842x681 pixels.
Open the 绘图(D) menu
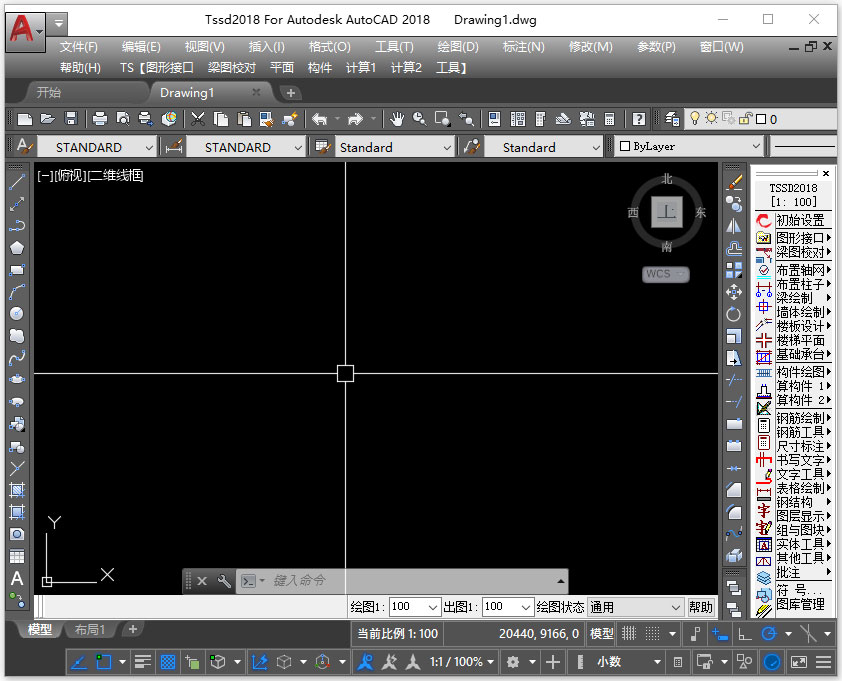point(457,47)
